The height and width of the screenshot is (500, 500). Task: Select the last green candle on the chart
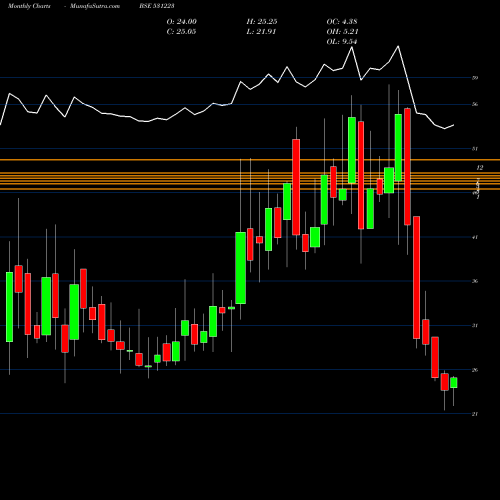pyautogui.click(x=454, y=383)
